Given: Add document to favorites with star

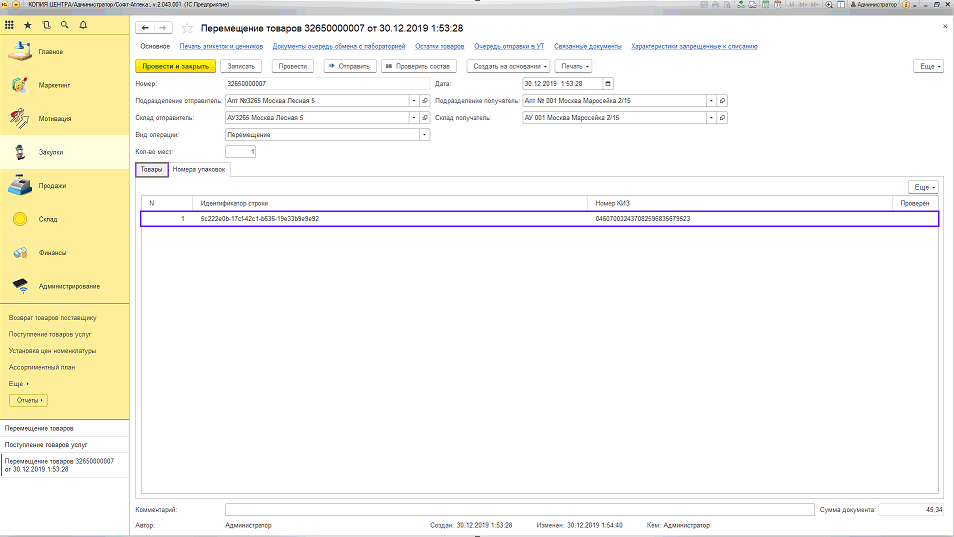Looking at the screenshot, I should coord(186,28).
